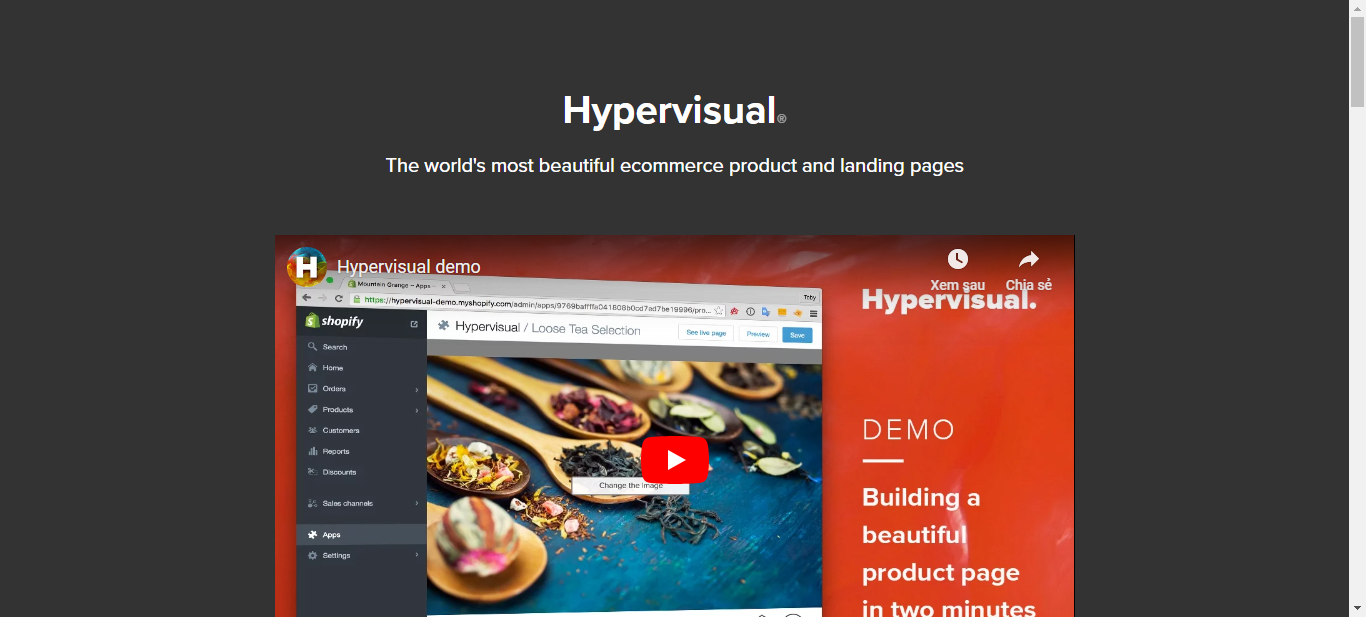The image size is (1366, 617).
Task: Click "Orders" in the thumbnail's Shopify sidebar
Action: 334,388
